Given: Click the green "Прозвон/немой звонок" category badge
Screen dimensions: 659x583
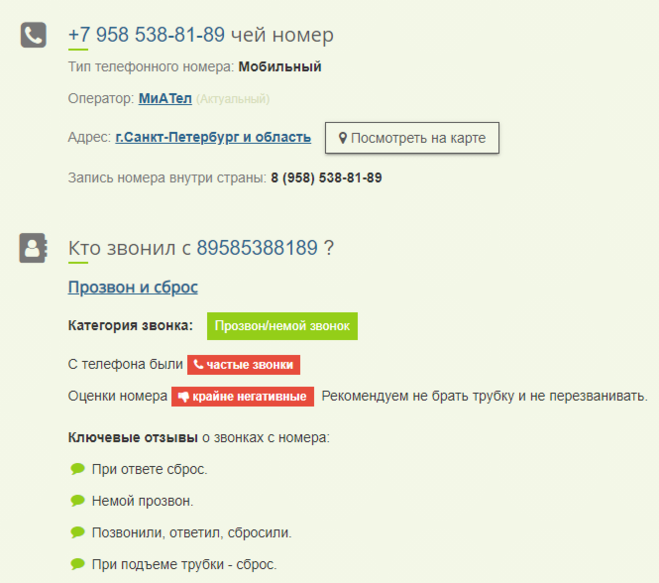Looking at the screenshot, I should point(282,326).
